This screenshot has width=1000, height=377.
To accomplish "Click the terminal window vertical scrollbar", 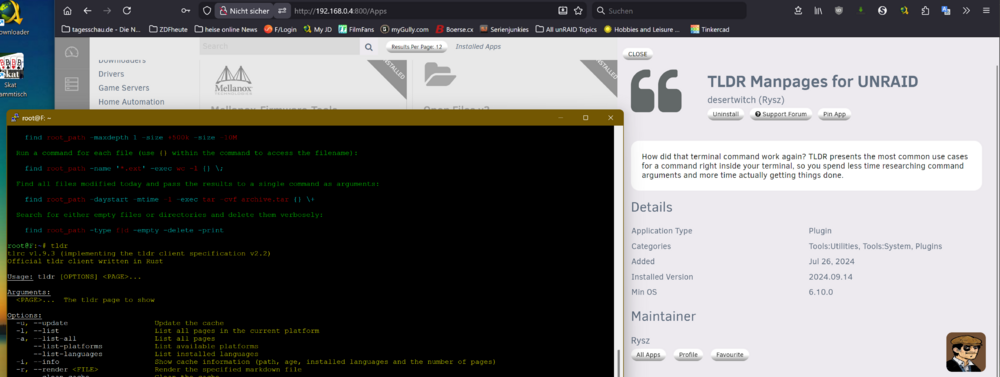I will coord(618,251).
